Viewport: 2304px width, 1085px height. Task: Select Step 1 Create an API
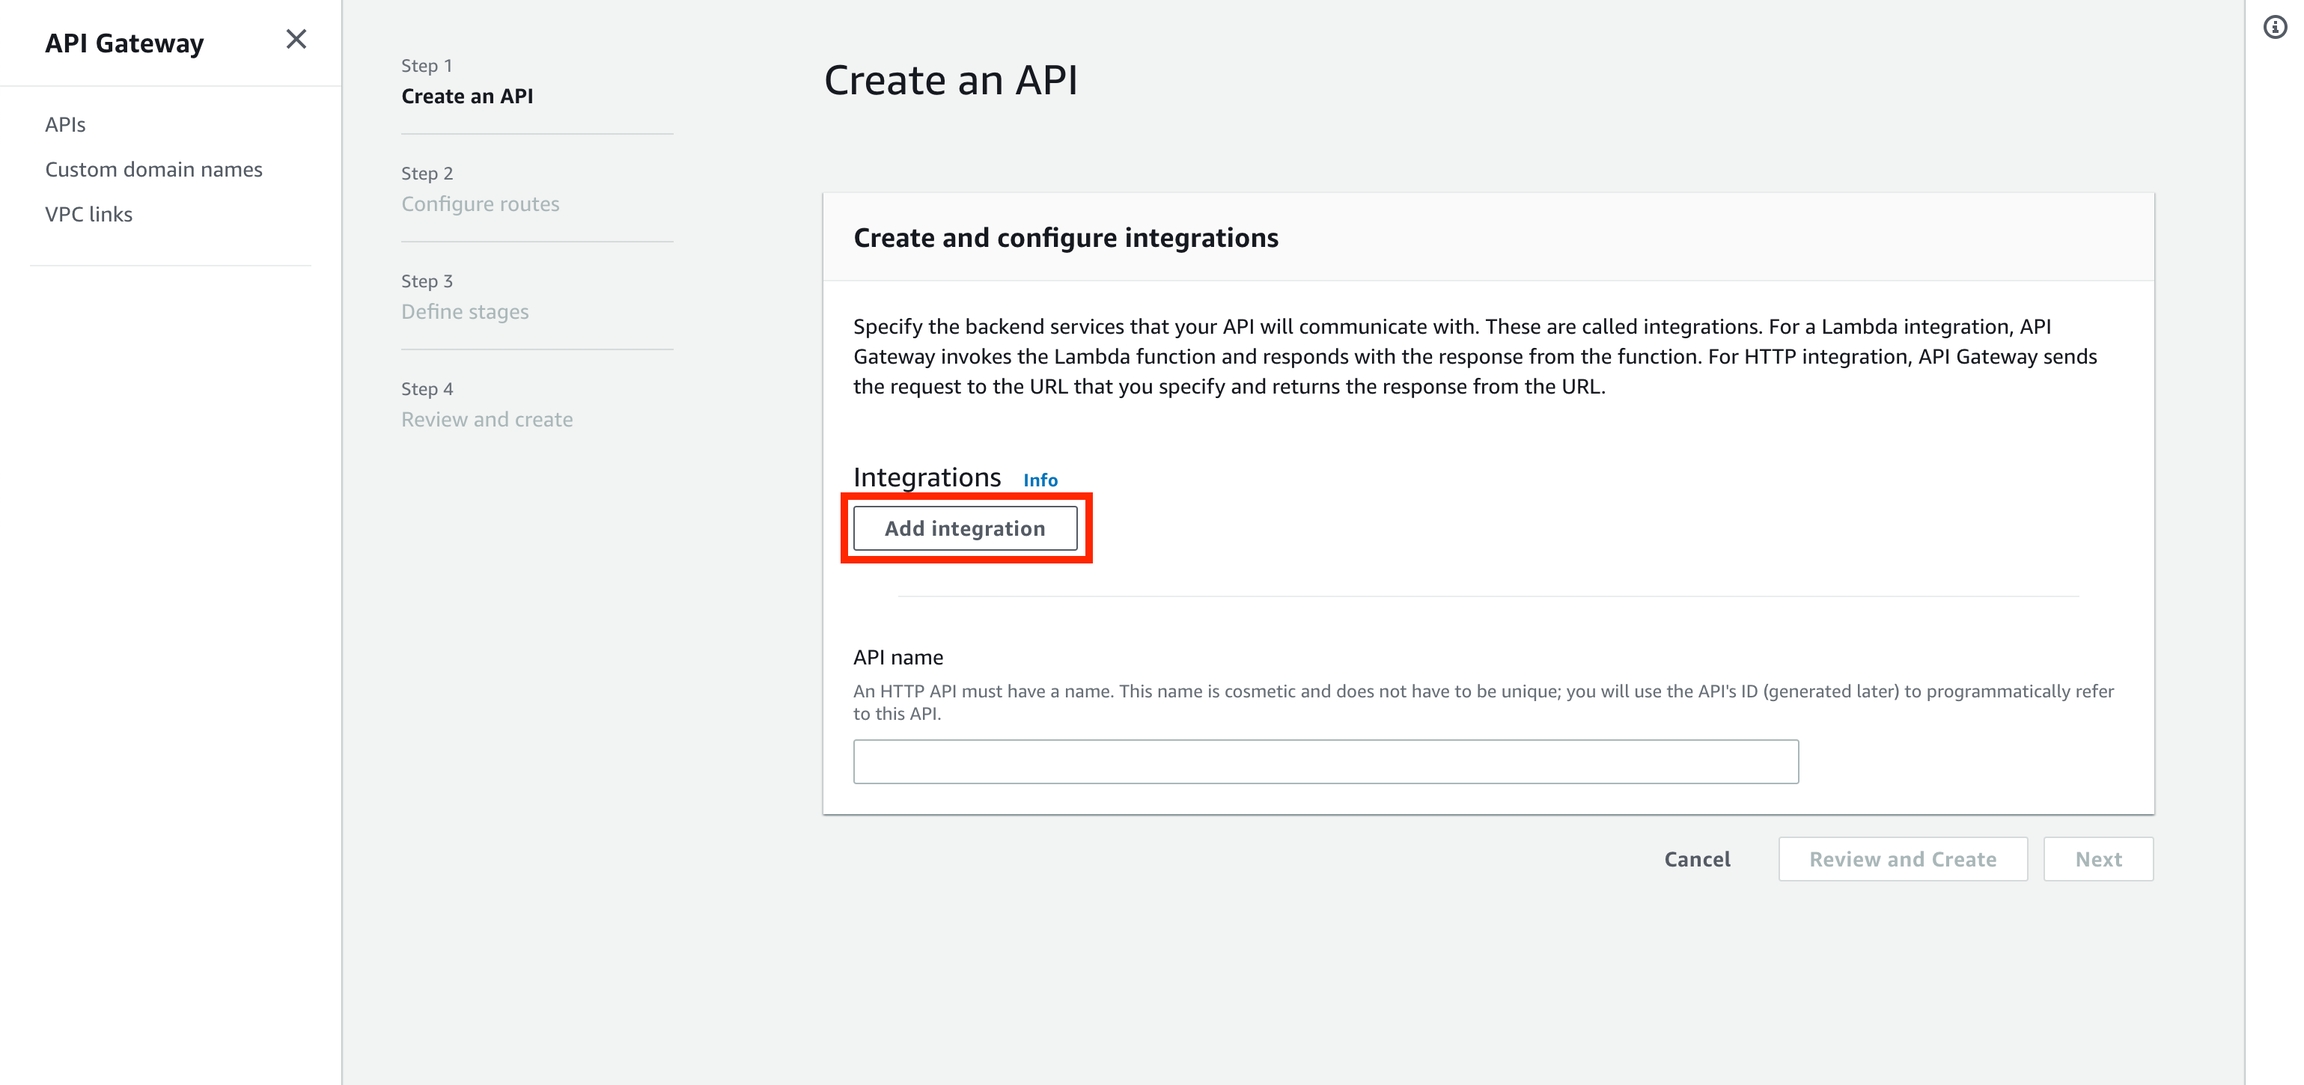click(x=467, y=96)
